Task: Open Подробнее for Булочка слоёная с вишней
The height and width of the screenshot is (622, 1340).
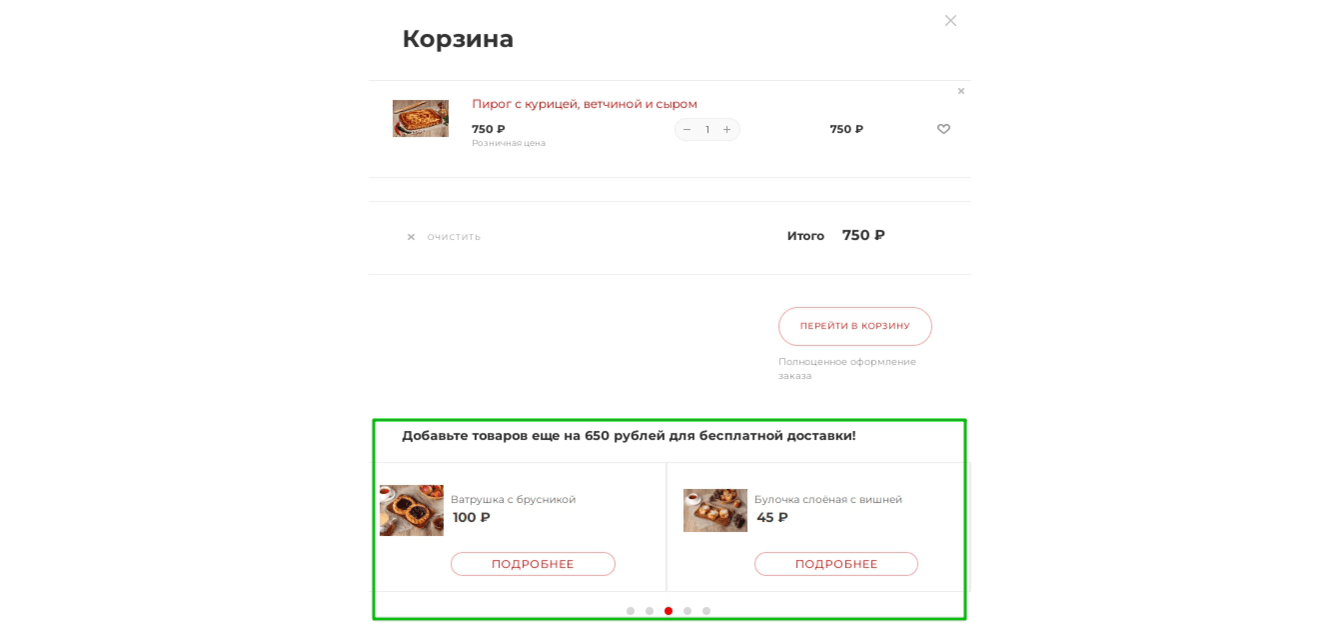Action: [836, 564]
